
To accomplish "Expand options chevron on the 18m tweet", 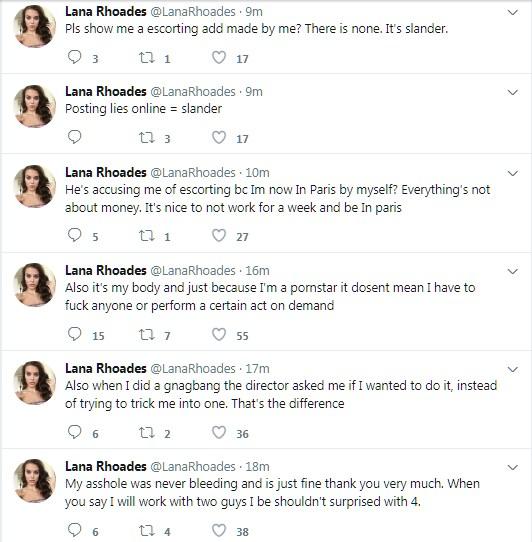I will tap(513, 467).
